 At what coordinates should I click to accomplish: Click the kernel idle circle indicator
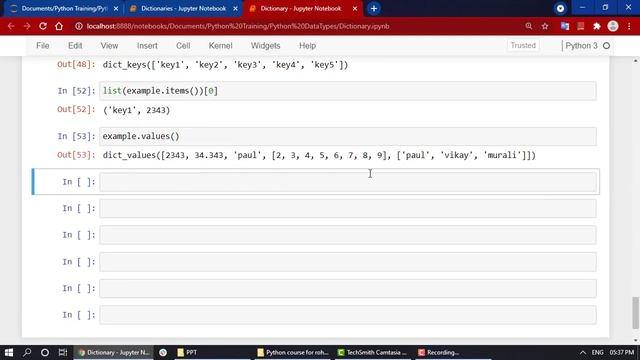pyautogui.click(x=607, y=46)
